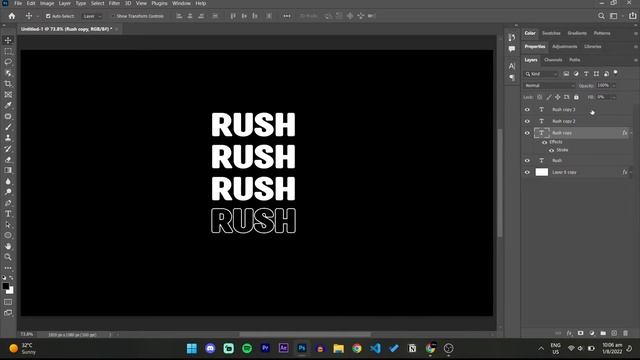Hide the bottom Rush text layer
Image resolution: width=640 pixels, height=360 pixels.
(527, 161)
